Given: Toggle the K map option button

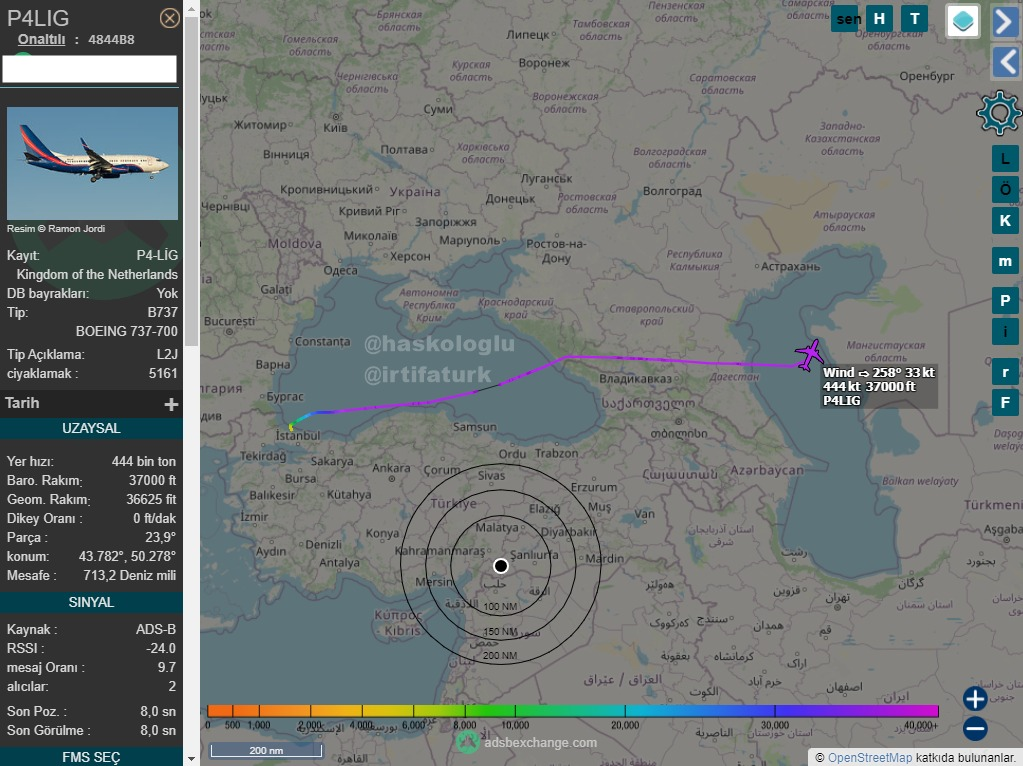Looking at the screenshot, I should tap(1005, 221).
